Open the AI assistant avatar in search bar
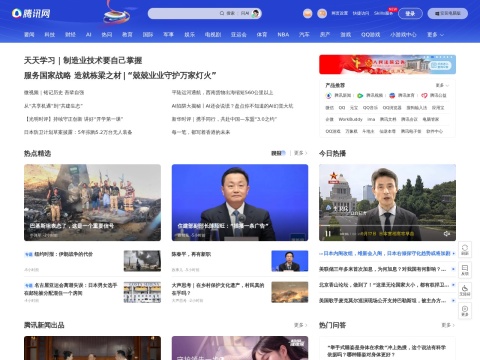The height and width of the screenshot is (360, 480). (x=256, y=13)
